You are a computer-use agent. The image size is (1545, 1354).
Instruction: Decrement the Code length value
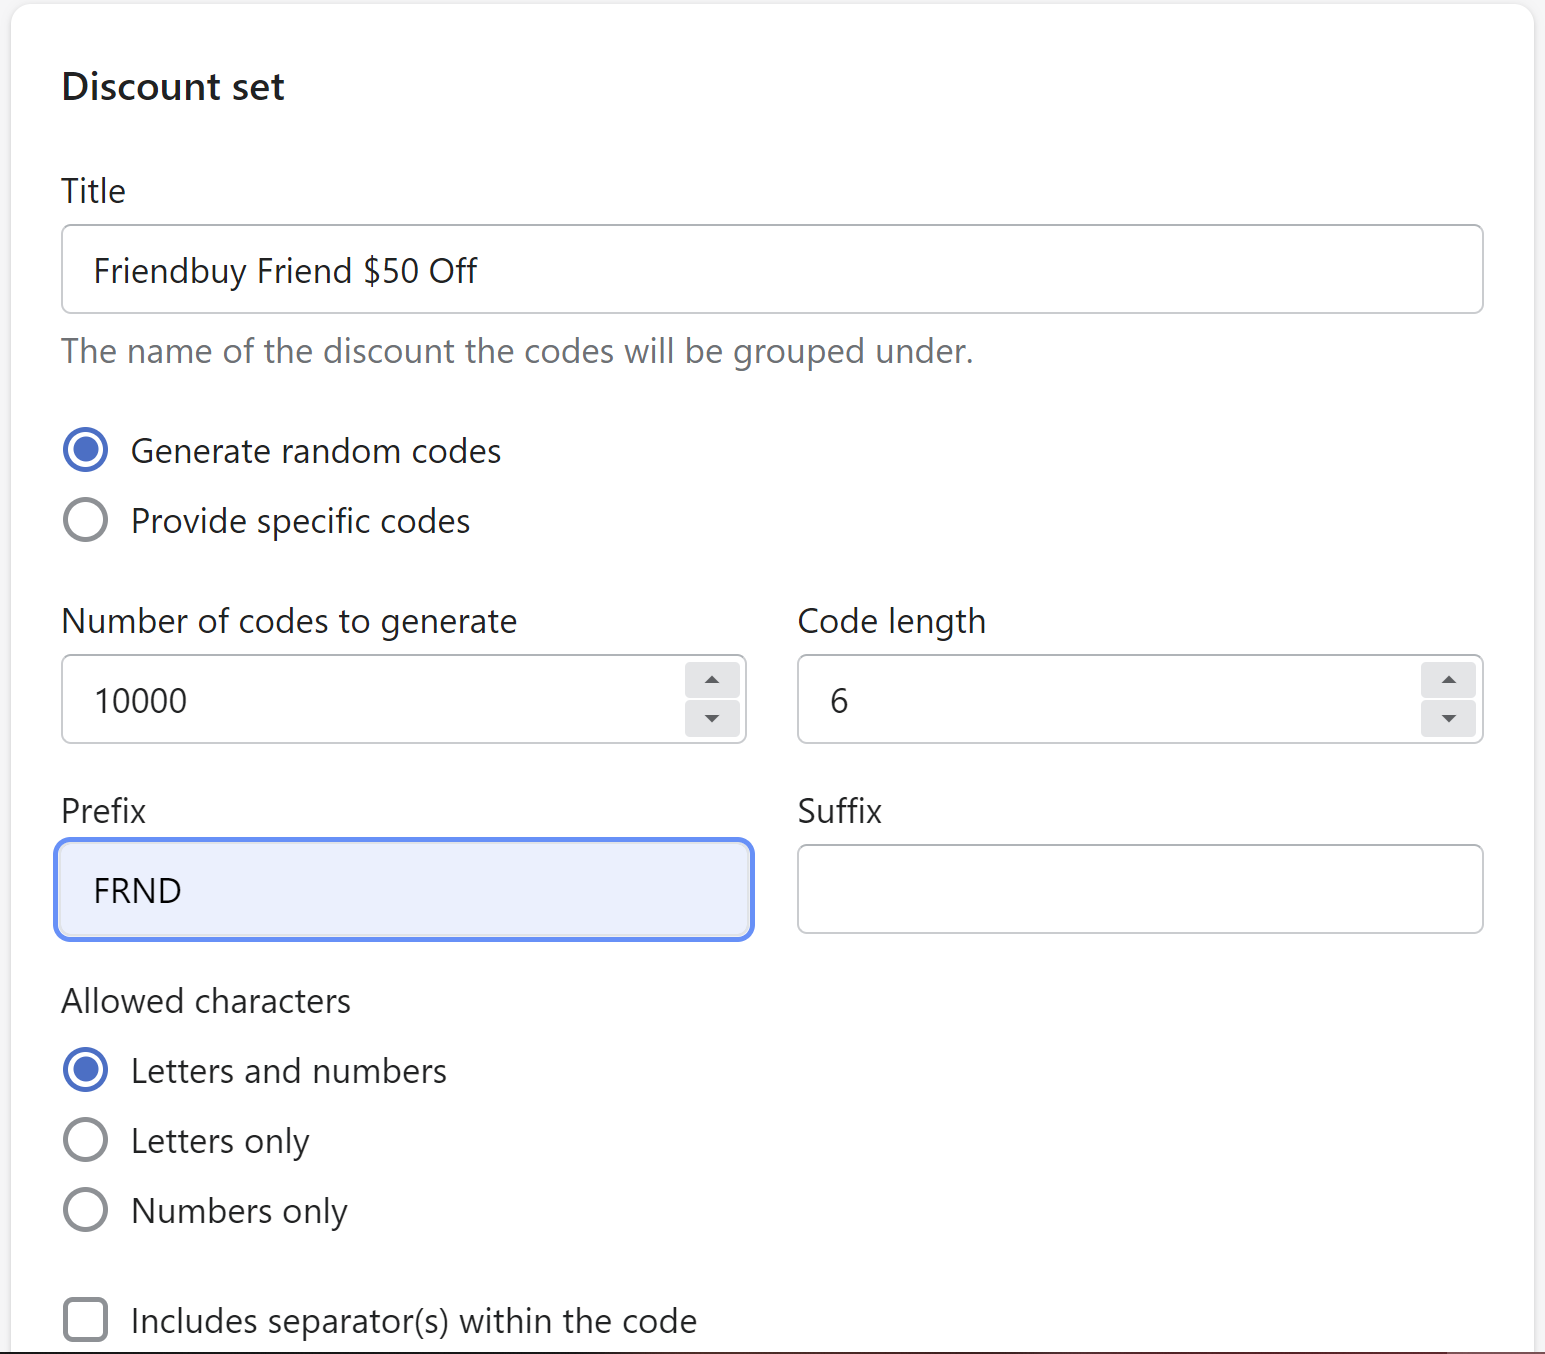(1448, 718)
